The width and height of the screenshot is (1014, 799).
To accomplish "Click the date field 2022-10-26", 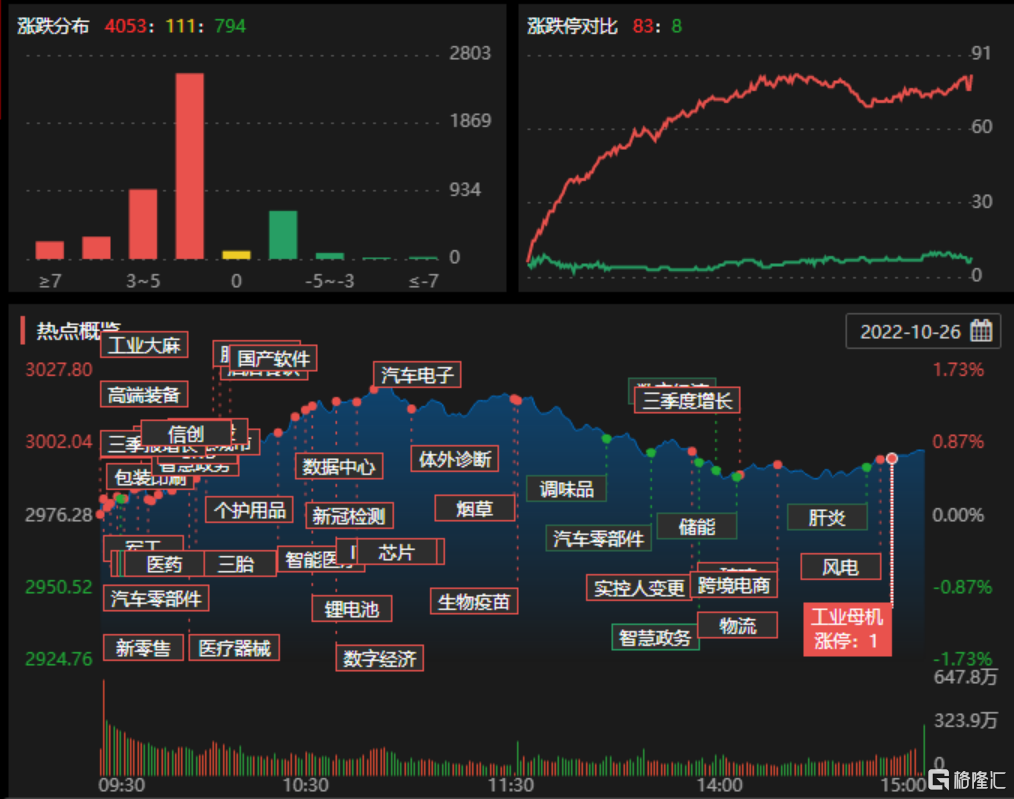I will pyautogui.click(x=923, y=332).
